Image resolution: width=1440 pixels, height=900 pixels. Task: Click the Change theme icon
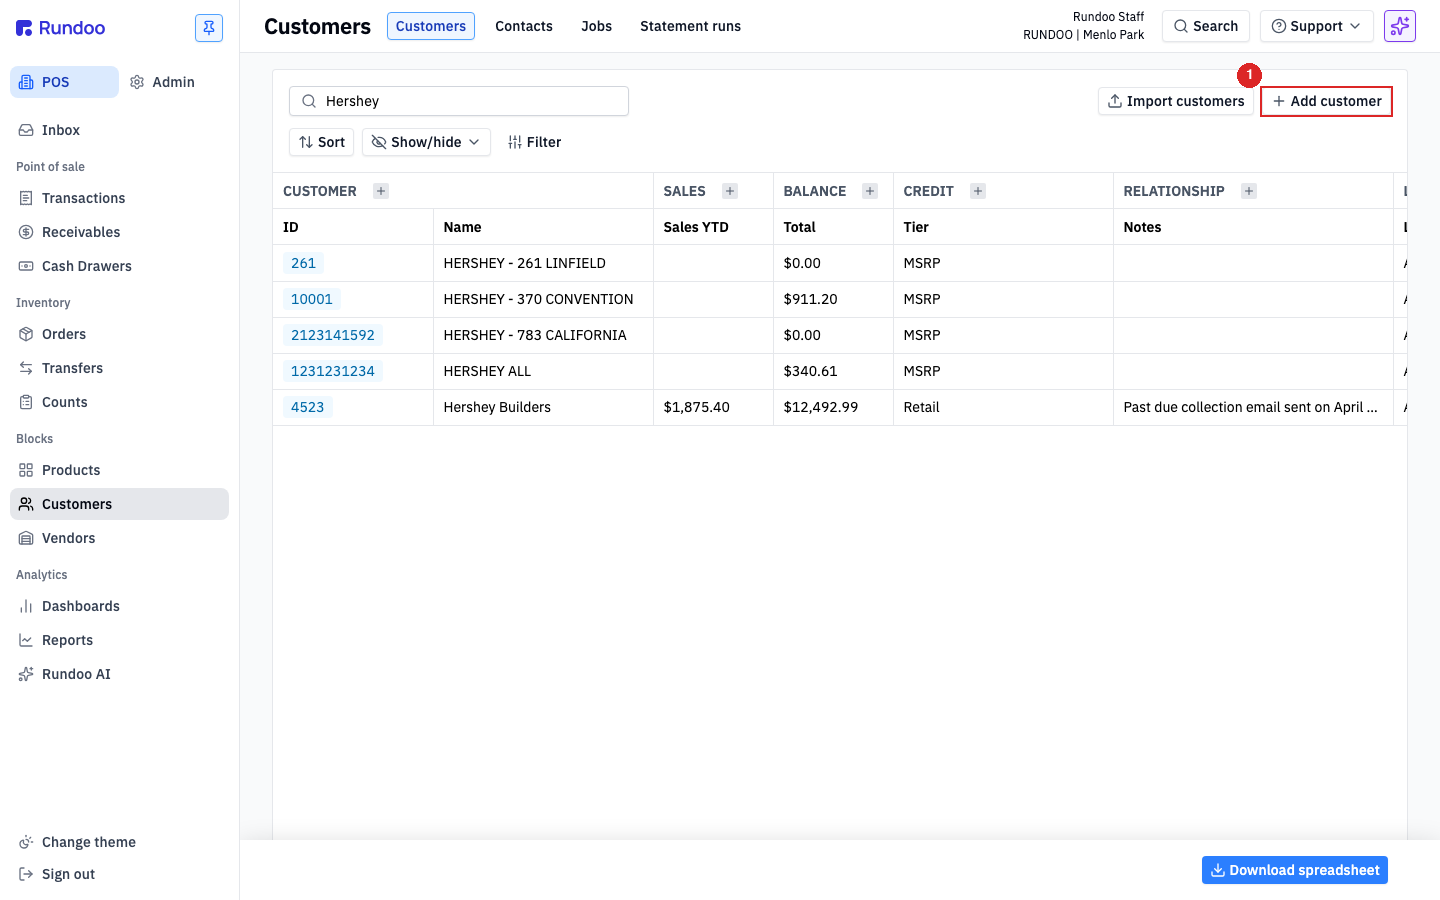pos(26,842)
